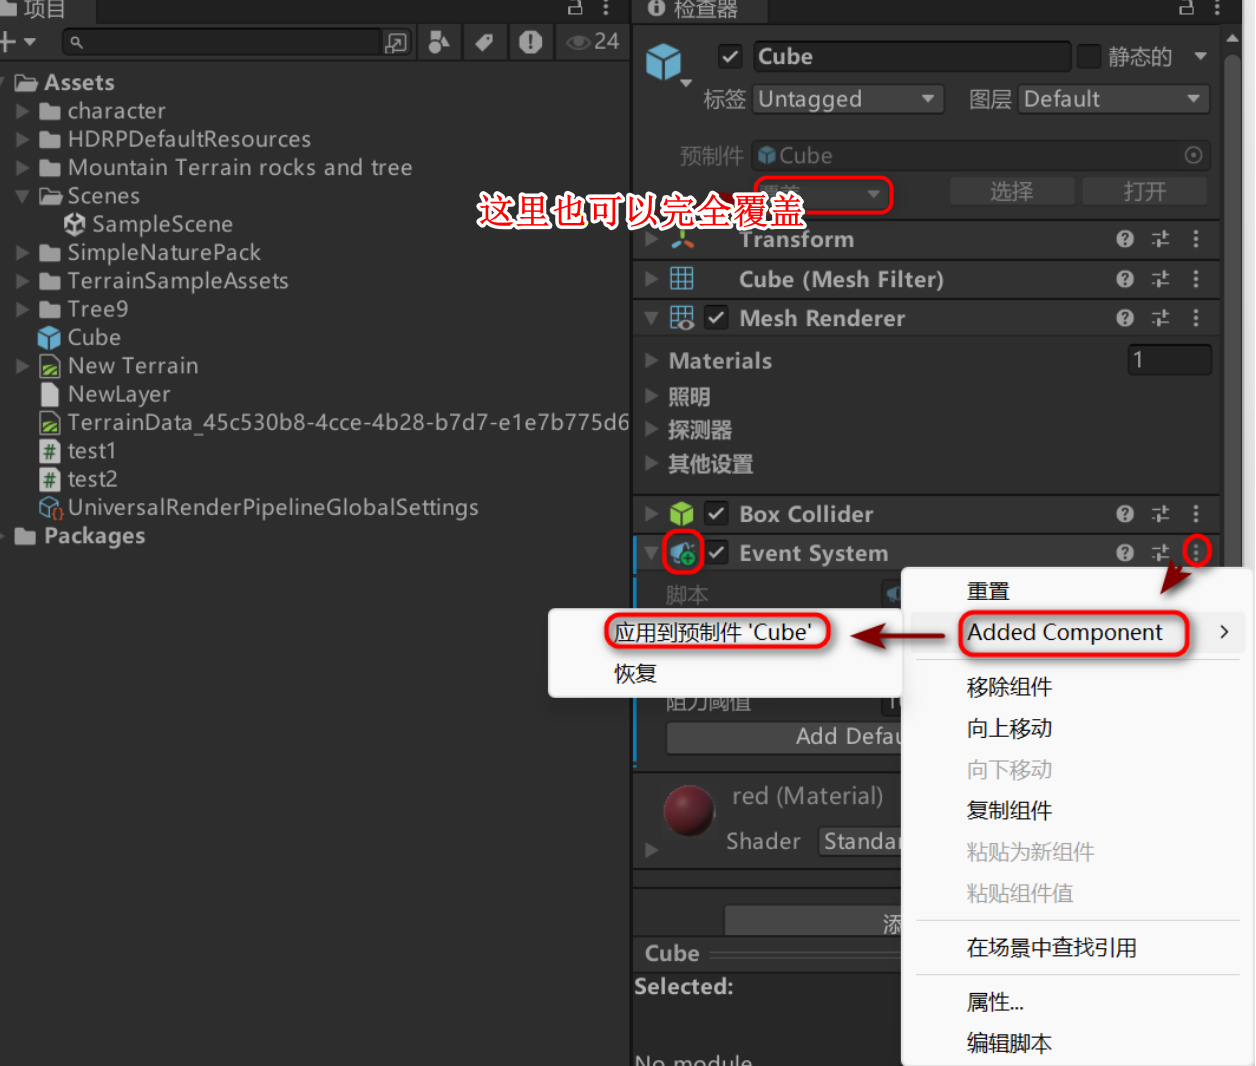Choose 应用到预制件 'Cube' option
Screen dimensions: 1256x1066
(x=726, y=632)
